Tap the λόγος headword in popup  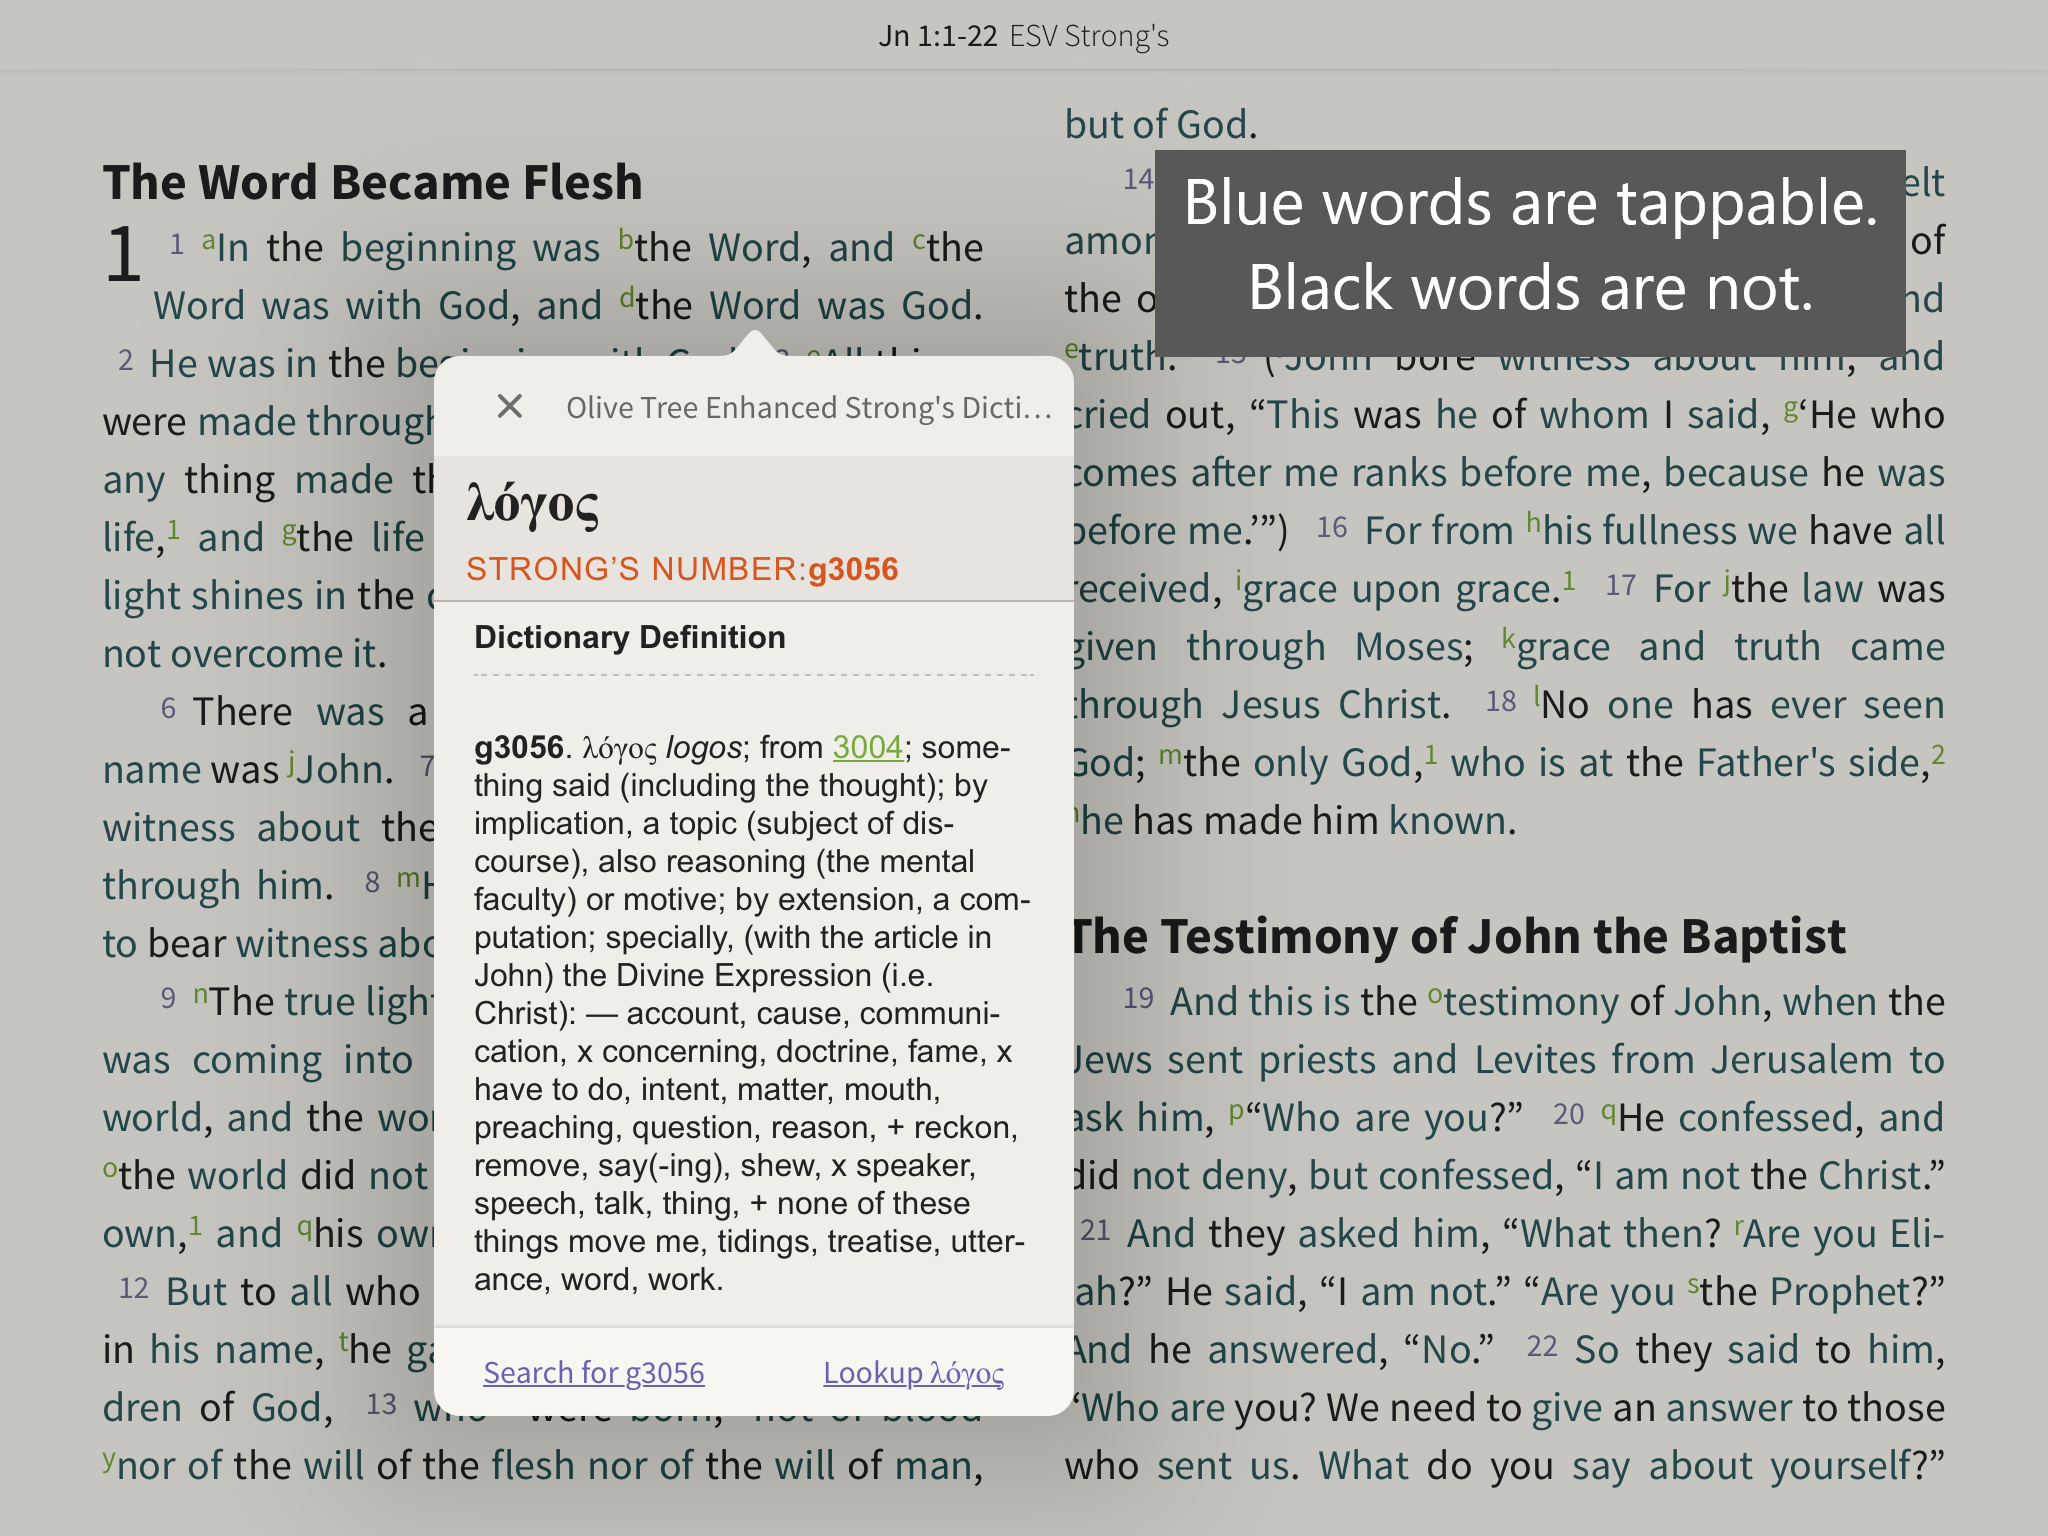point(533,505)
